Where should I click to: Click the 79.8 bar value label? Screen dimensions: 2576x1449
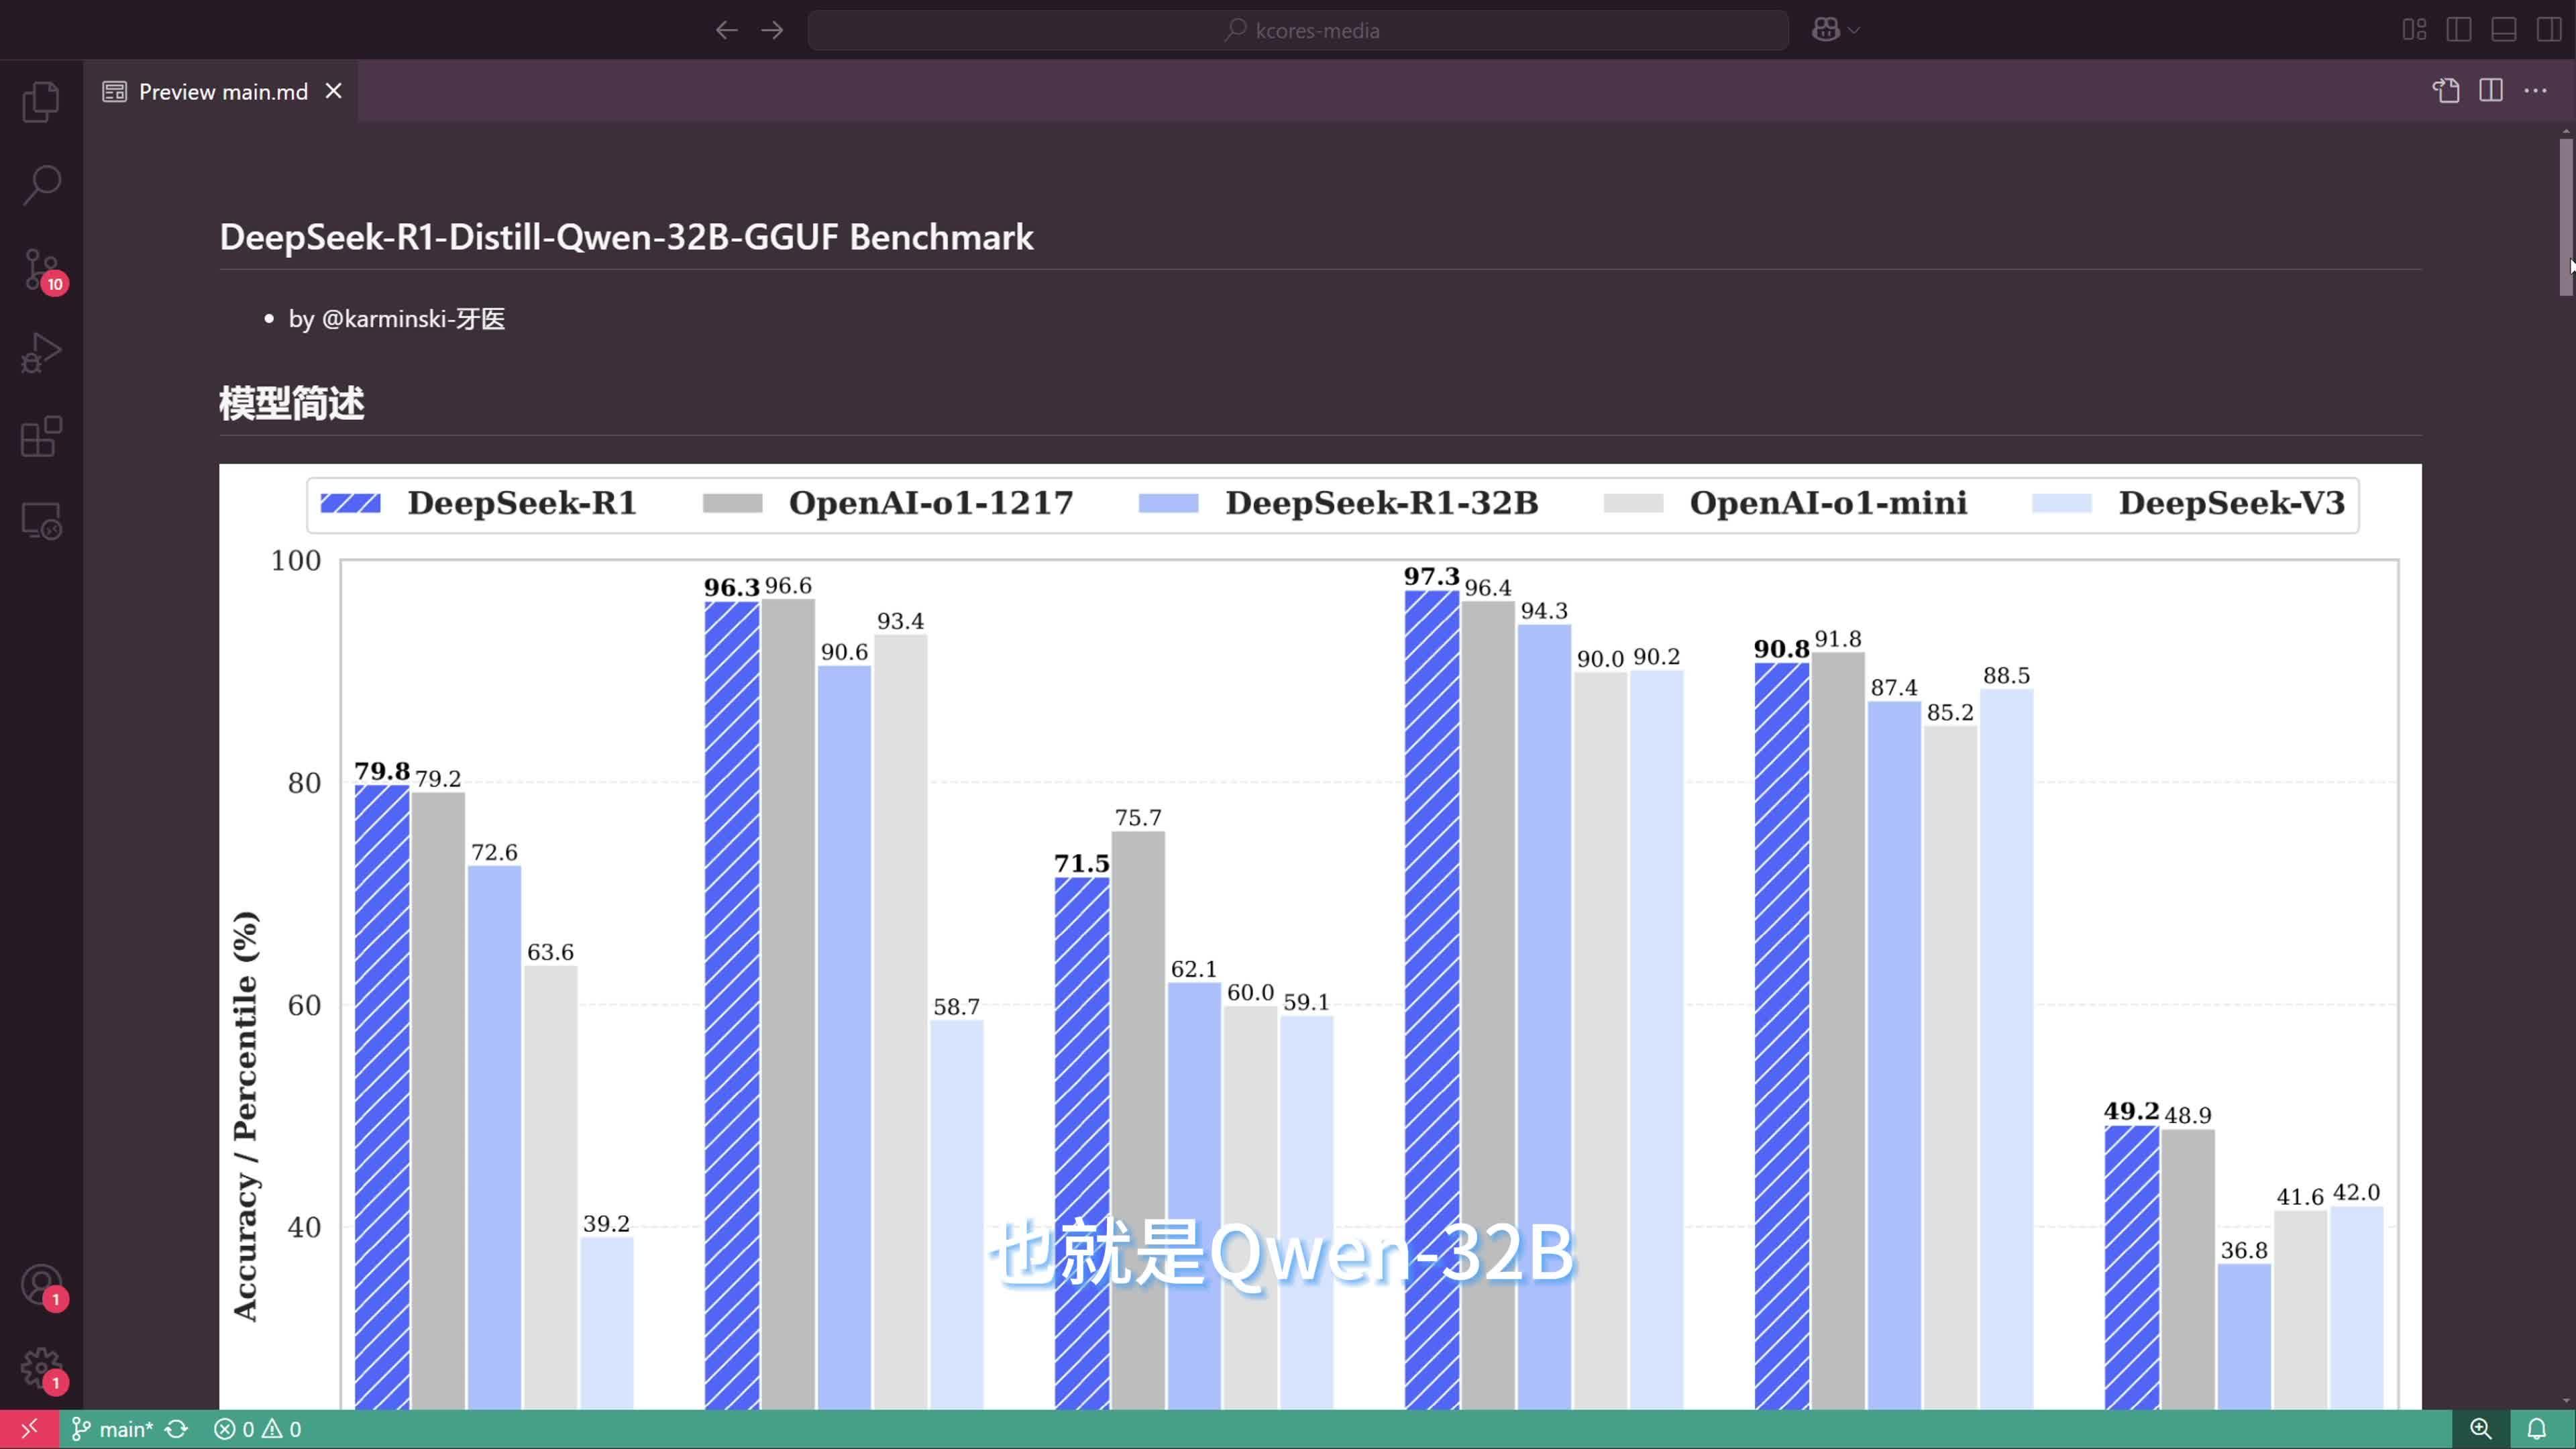click(x=382, y=771)
